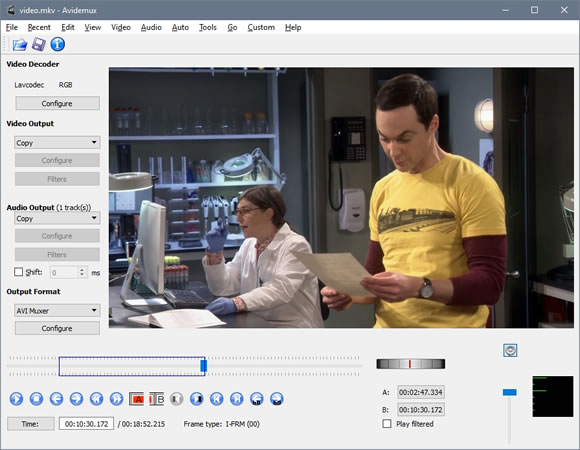The width and height of the screenshot is (580, 450).
Task: Click the Time button
Action: click(x=30, y=424)
